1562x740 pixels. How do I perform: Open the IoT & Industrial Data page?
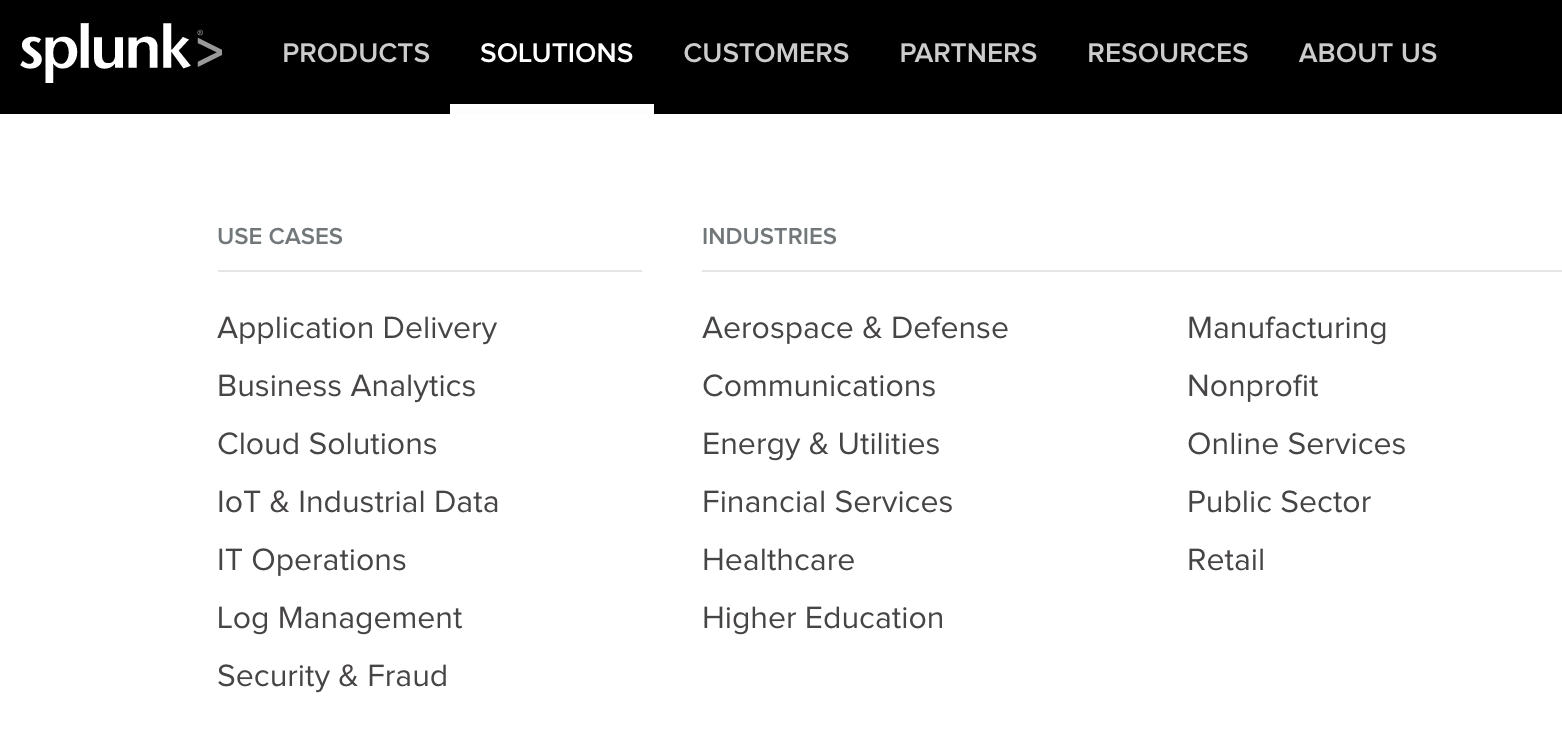point(357,501)
